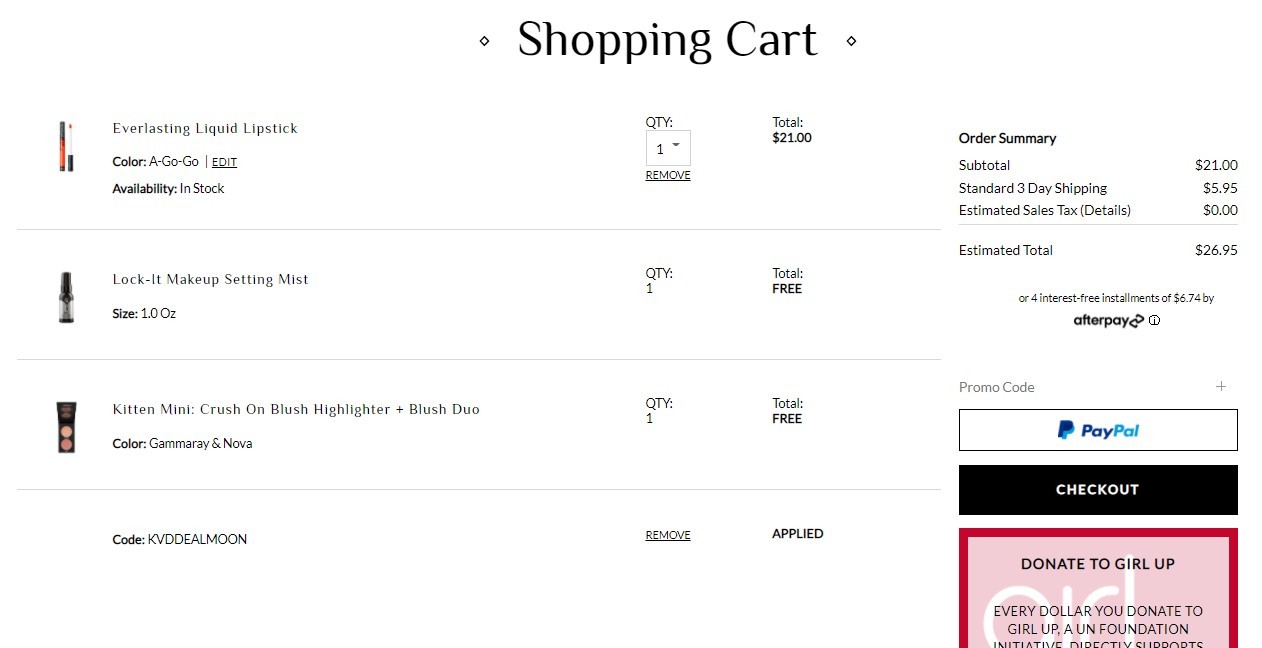Remove the Everlasting Liquid Lipstick from cart
This screenshot has width=1262, height=648.
coord(668,175)
